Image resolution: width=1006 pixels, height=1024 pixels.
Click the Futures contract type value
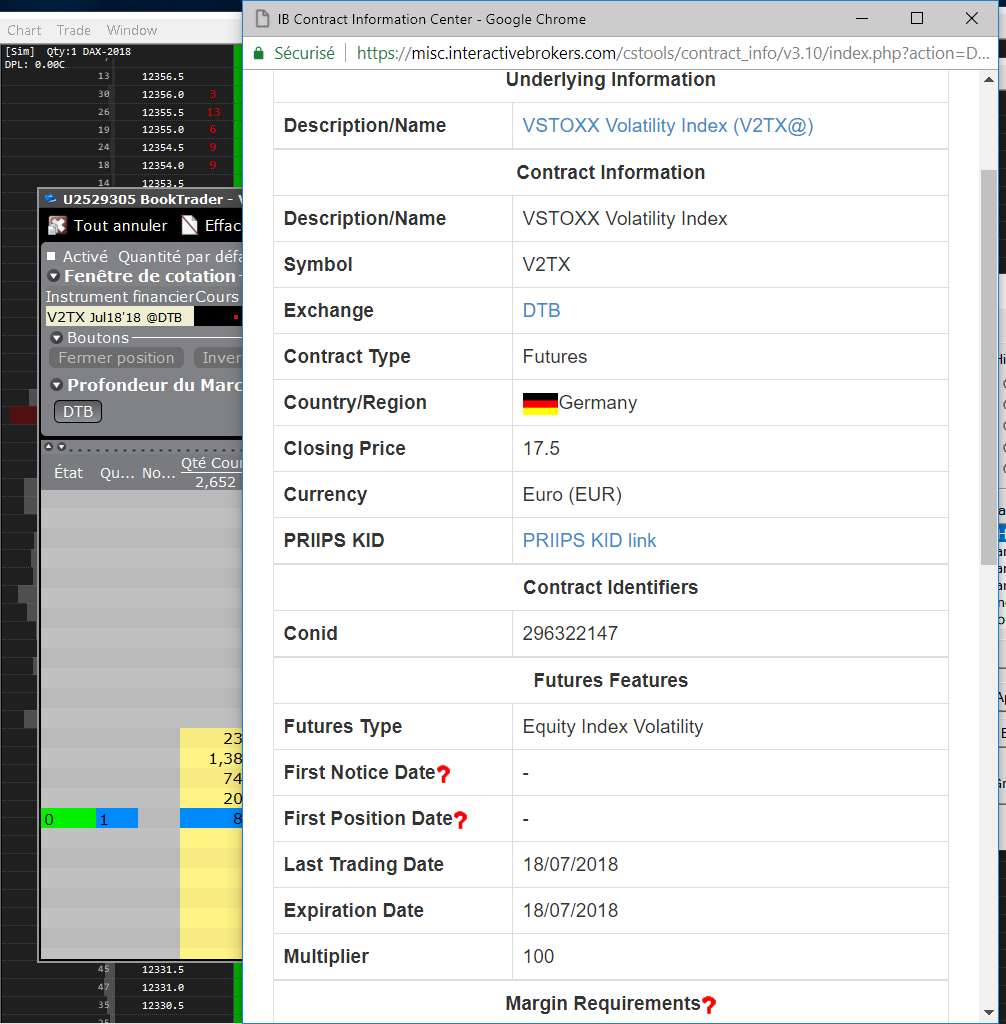[x=555, y=356]
